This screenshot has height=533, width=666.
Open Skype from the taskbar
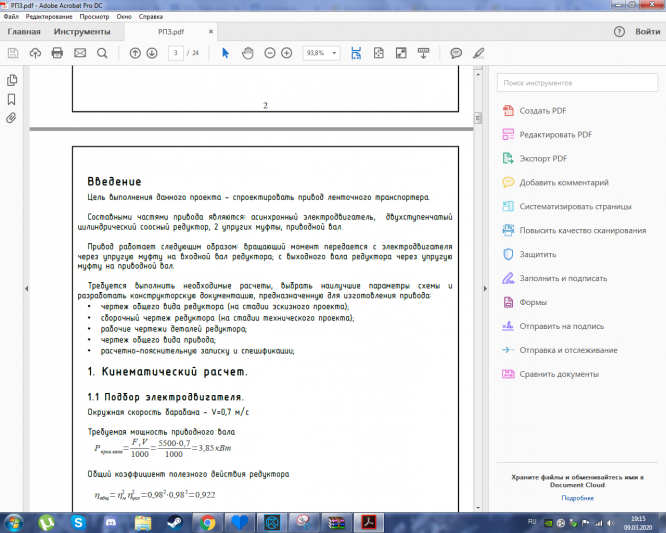pos(78,522)
